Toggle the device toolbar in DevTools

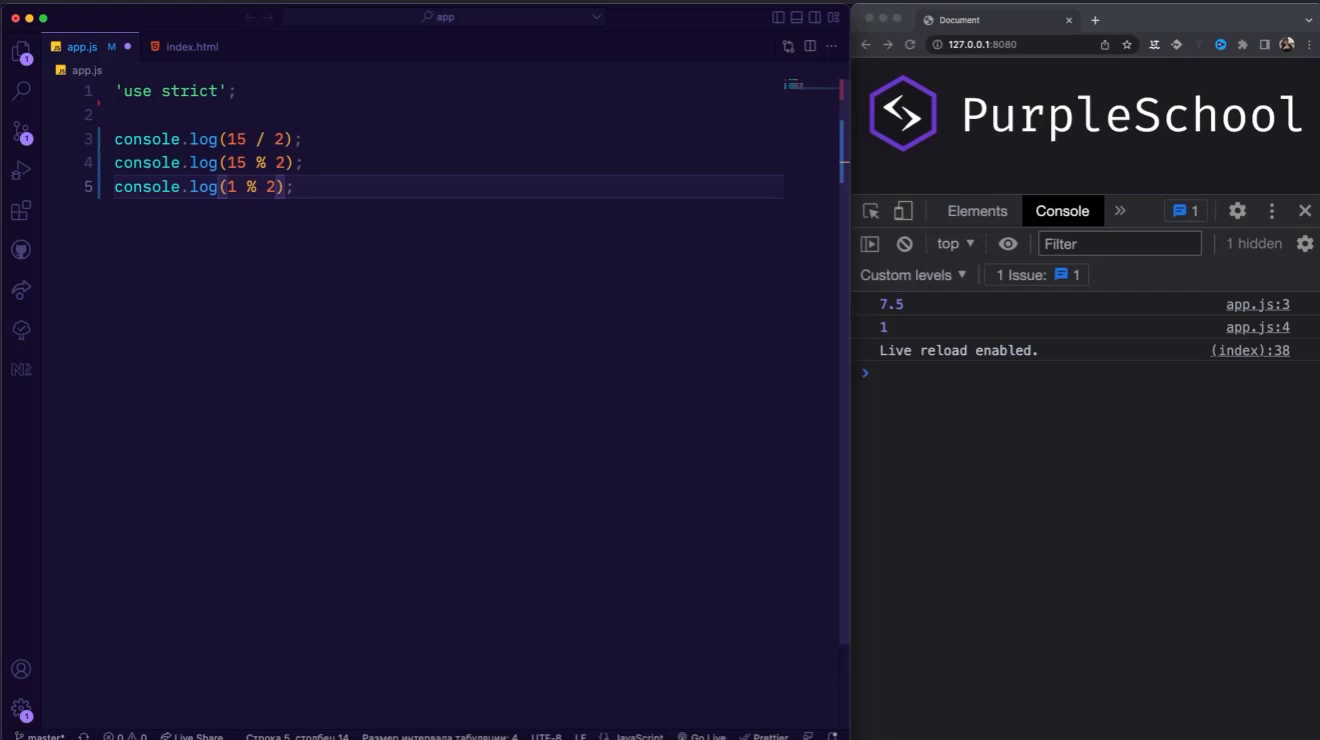click(903, 211)
